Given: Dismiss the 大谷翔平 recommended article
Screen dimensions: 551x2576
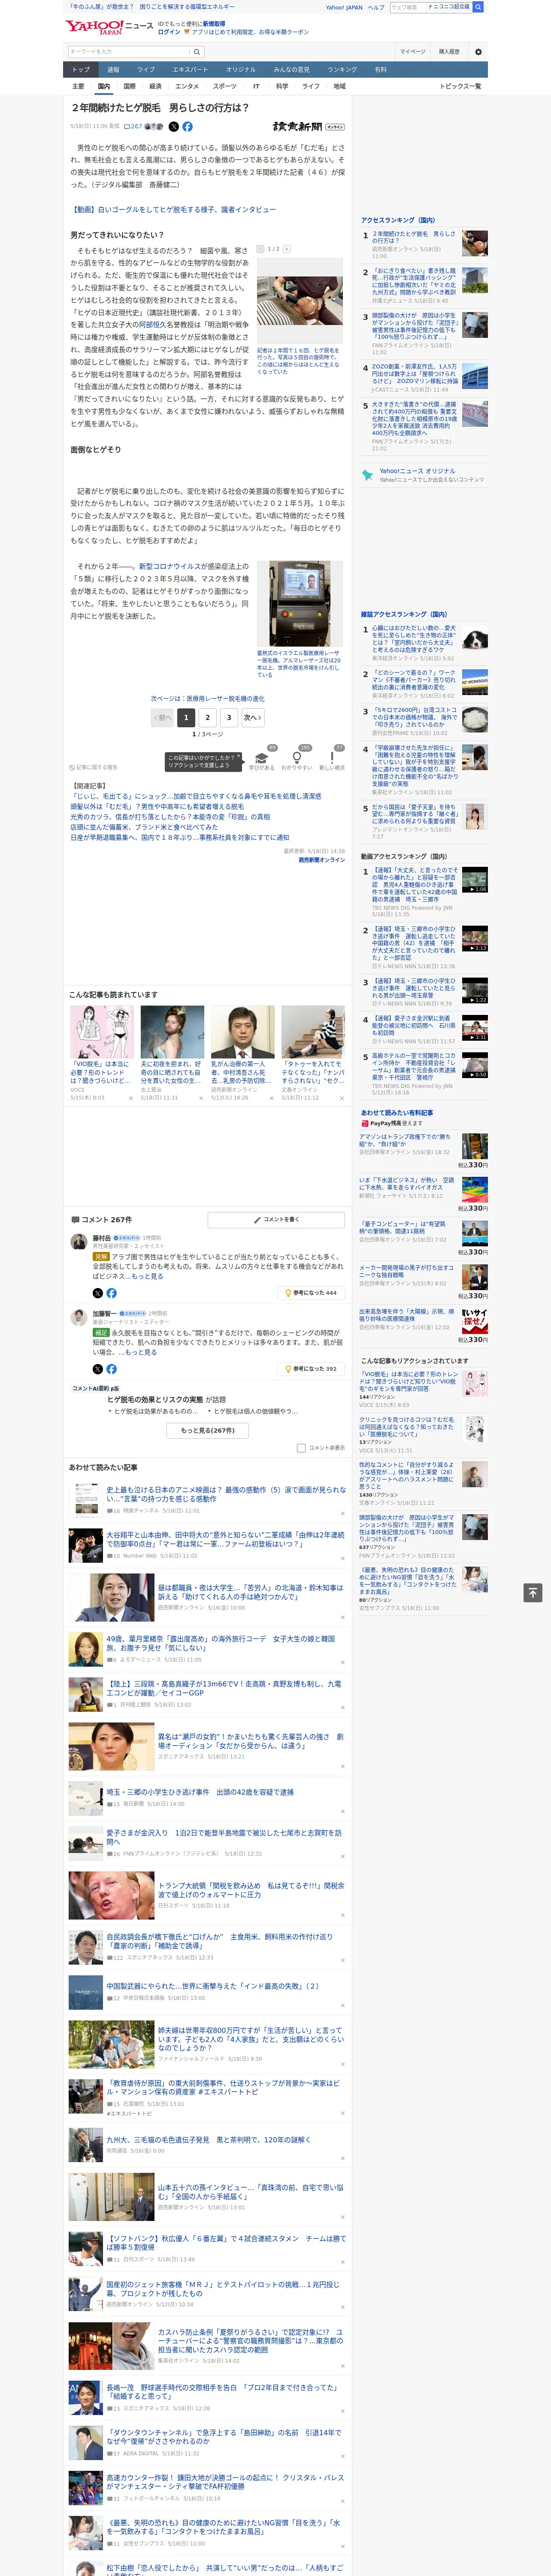Looking at the screenshot, I should (x=343, y=1559).
